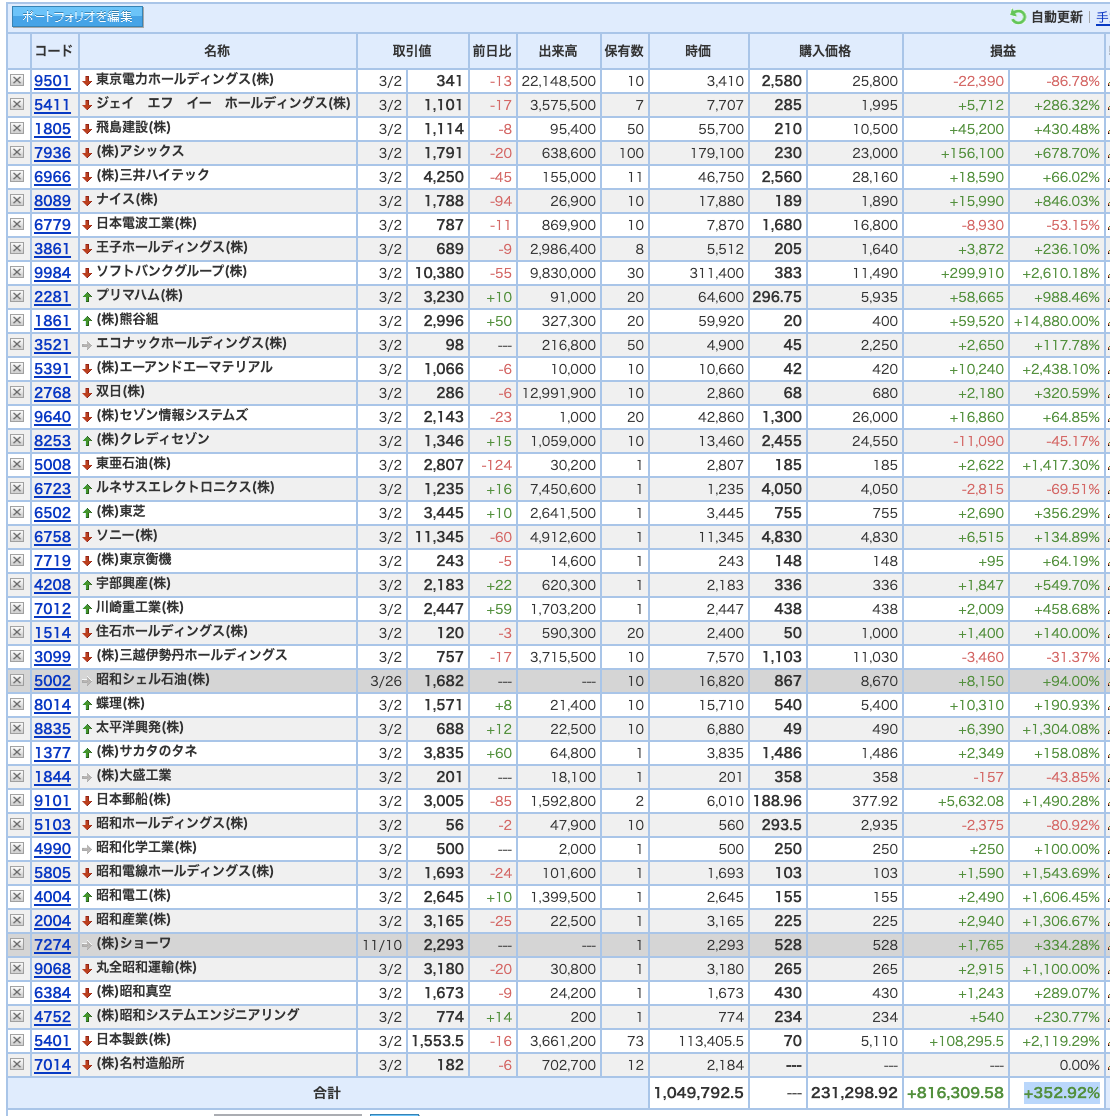Open stock code 5391 link
Image resolution: width=1110 pixels, height=1116 pixels.
53,369
